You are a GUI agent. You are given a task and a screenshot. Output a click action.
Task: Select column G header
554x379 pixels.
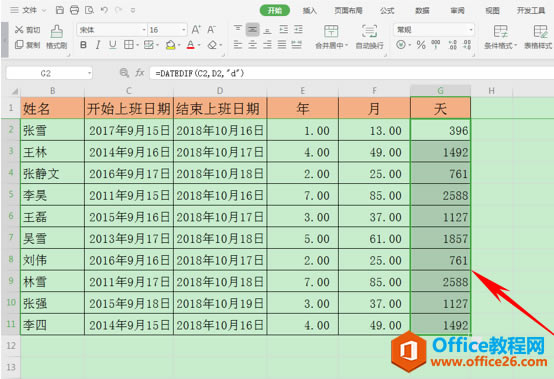(x=440, y=91)
